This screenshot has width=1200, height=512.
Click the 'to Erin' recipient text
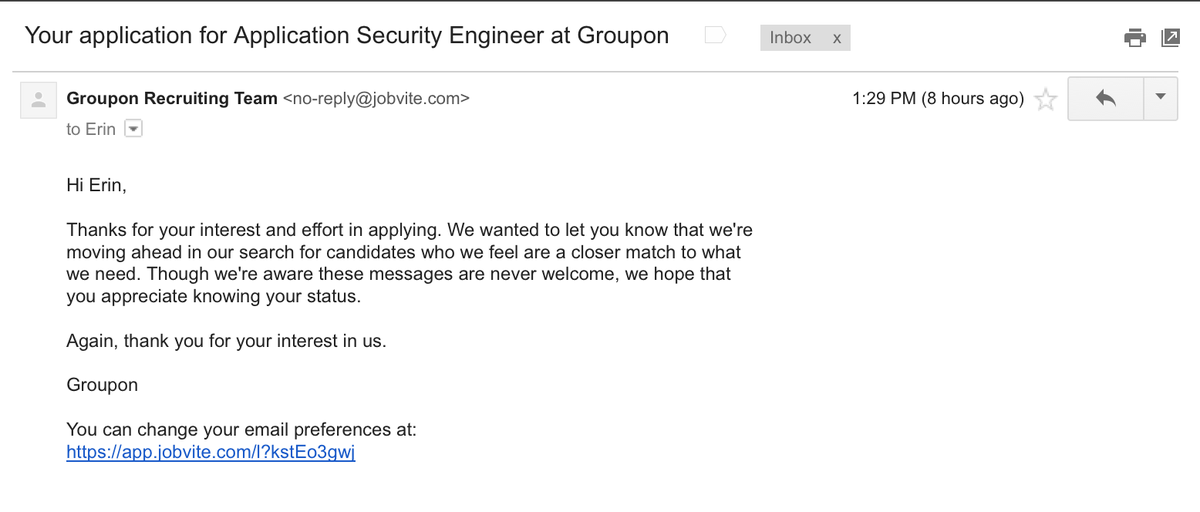coord(91,129)
